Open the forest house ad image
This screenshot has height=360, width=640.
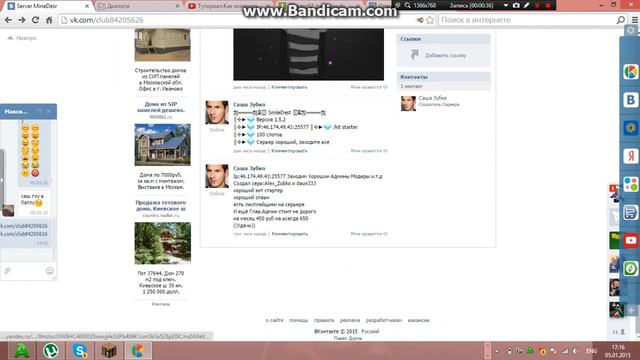(162, 243)
